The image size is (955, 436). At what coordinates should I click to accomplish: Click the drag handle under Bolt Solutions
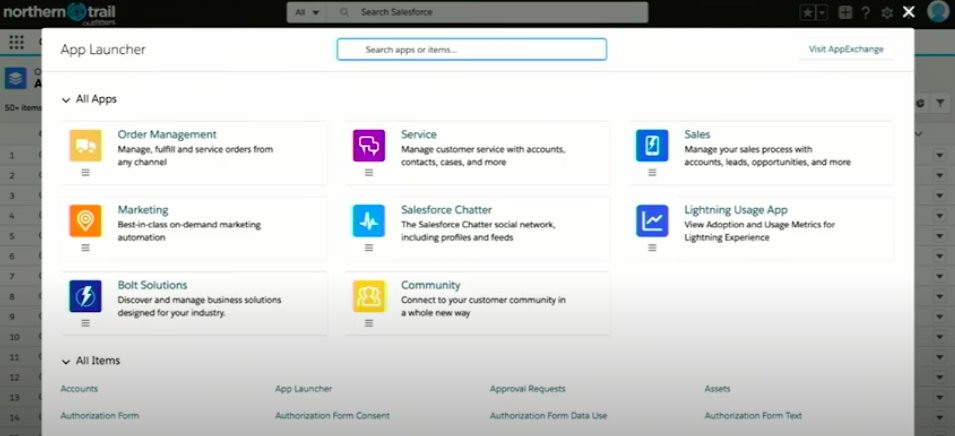coord(85,323)
